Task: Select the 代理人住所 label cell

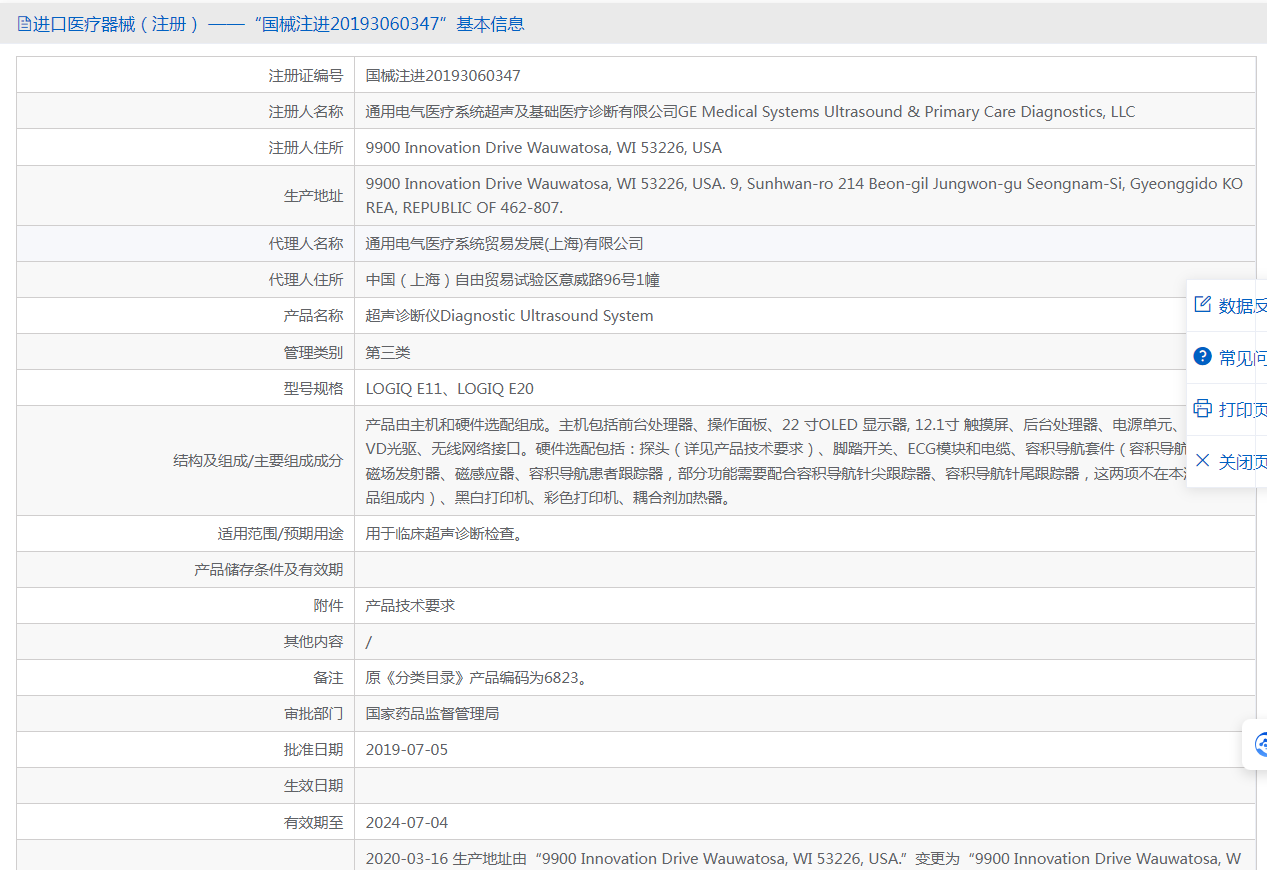Action: point(186,279)
